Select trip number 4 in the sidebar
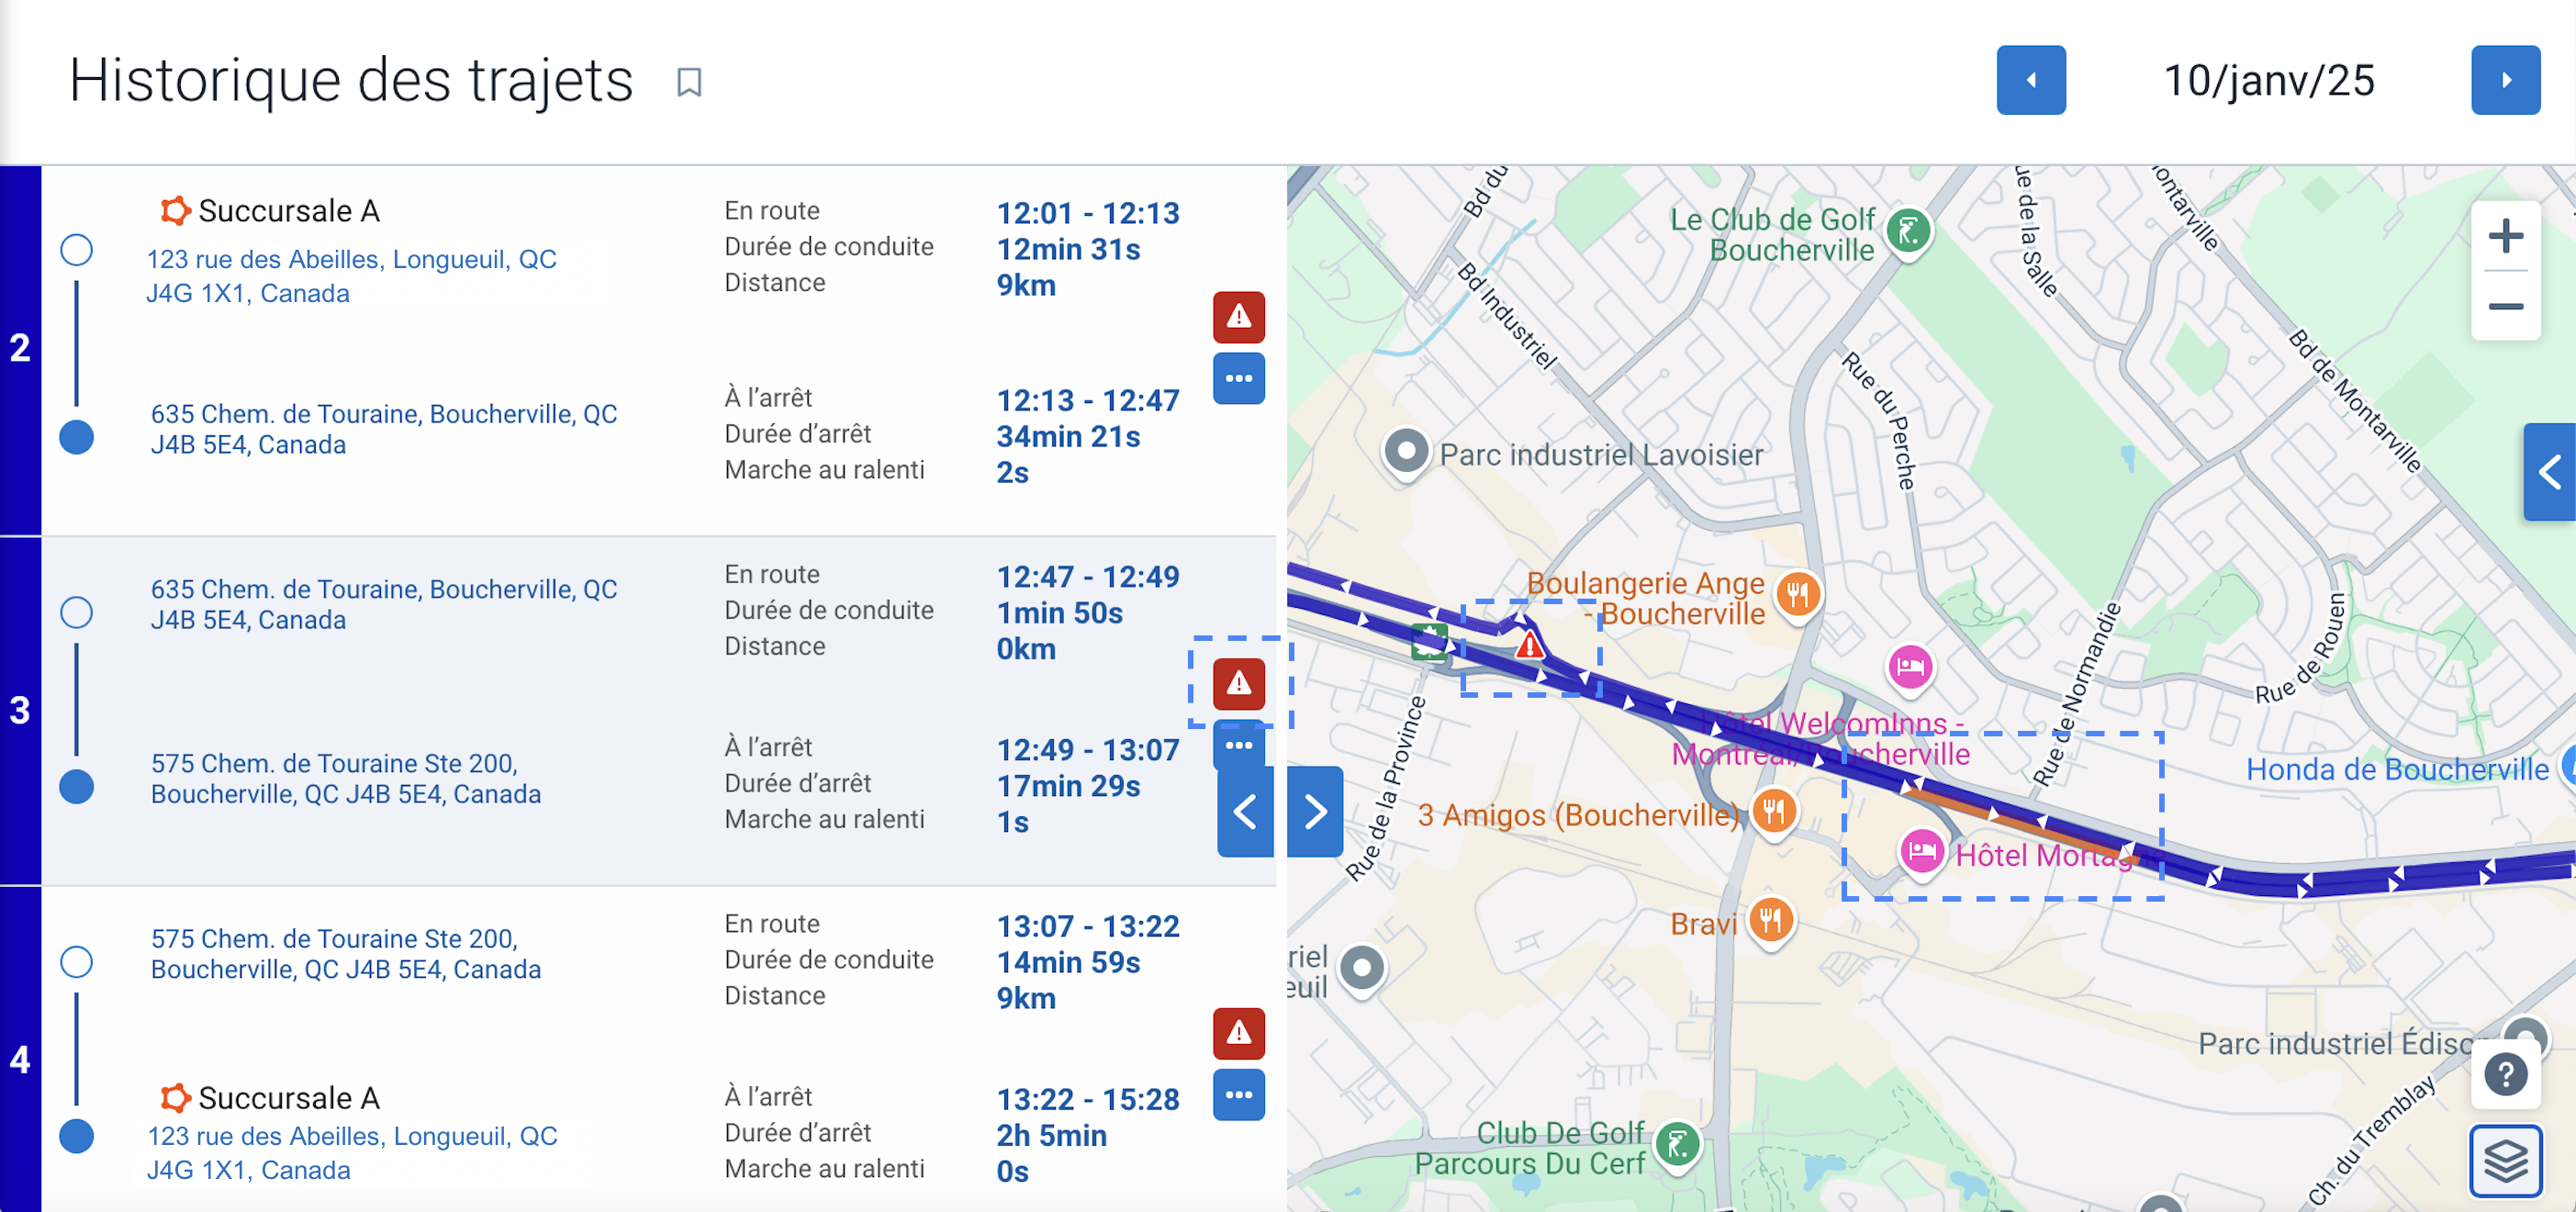 coord(20,1058)
